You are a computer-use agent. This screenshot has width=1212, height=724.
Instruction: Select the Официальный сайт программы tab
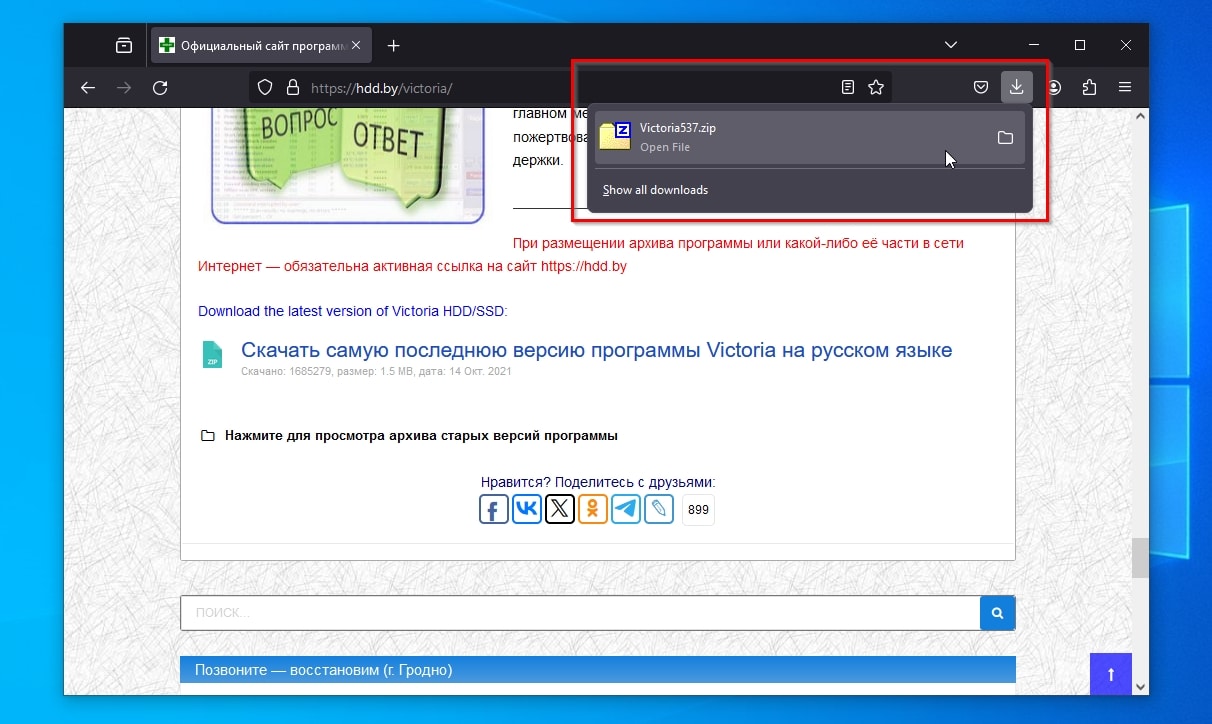coord(262,45)
